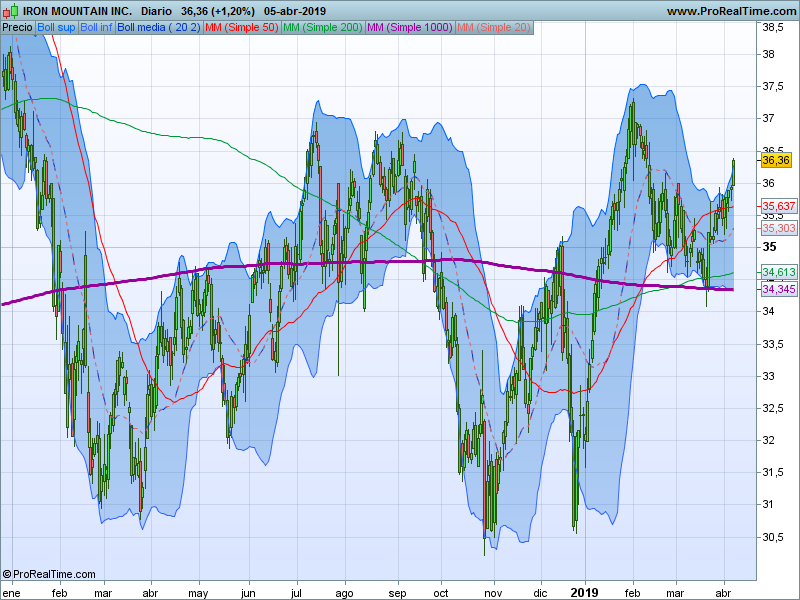
Task: Select the MM (Simple 1000) legend
Action: click(410, 28)
